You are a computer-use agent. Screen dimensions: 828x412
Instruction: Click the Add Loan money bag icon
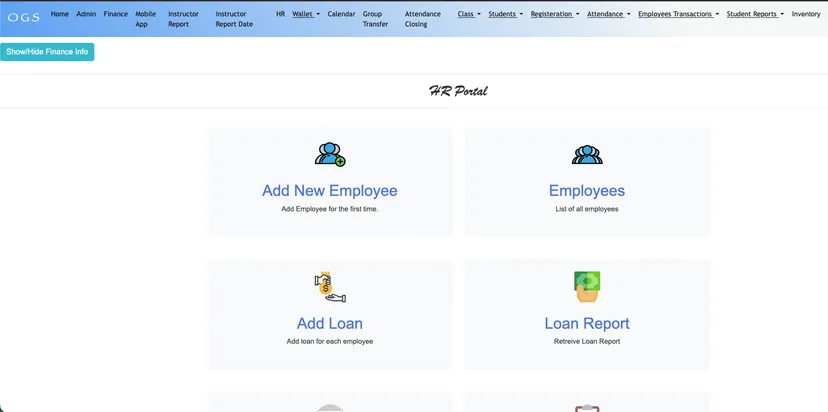[330, 287]
